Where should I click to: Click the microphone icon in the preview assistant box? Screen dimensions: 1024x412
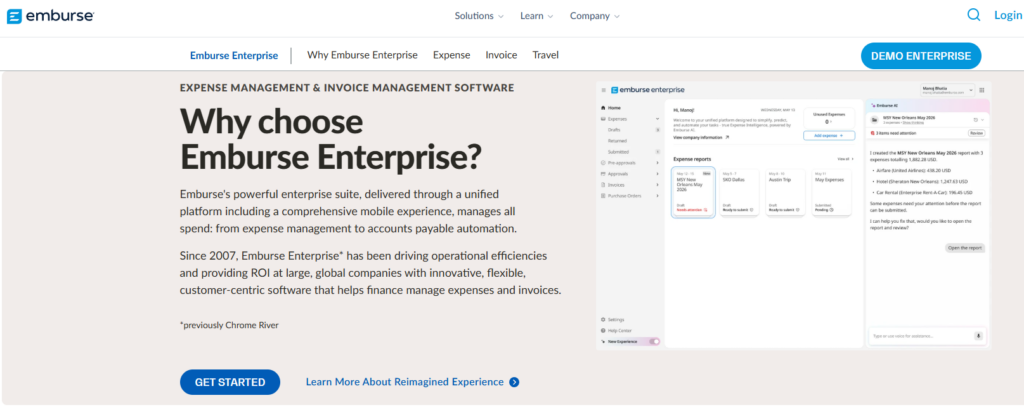click(x=978, y=336)
